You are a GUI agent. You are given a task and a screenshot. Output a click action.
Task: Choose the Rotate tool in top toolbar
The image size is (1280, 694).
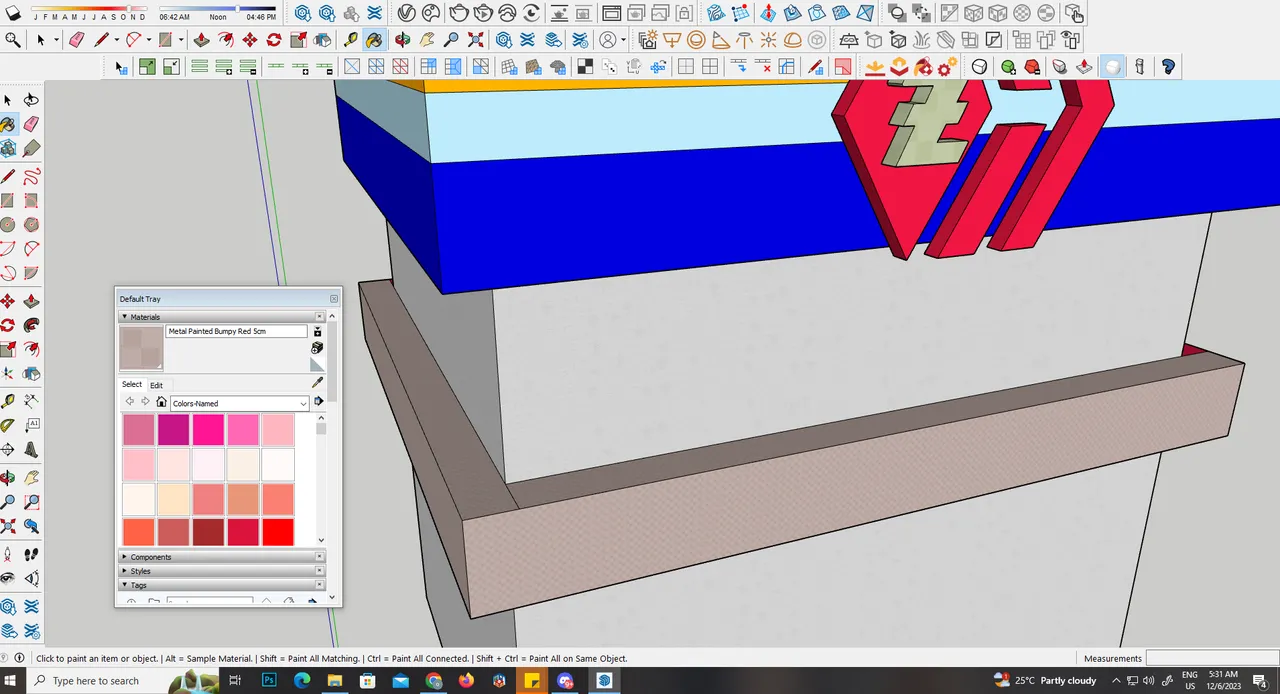(273, 40)
